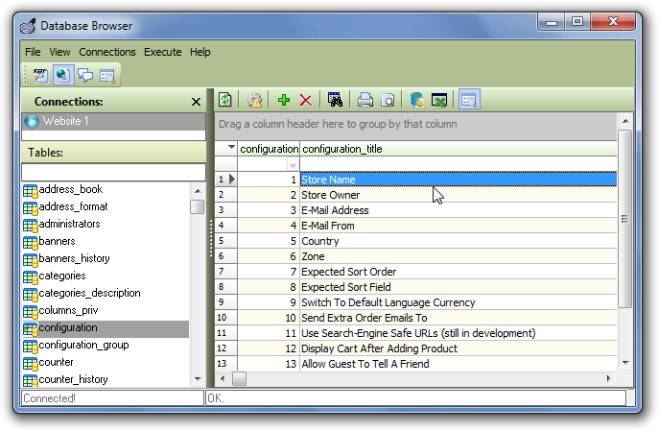Click the globe connections icon in toolbar
660x432 pixels.
pos(63,74)
